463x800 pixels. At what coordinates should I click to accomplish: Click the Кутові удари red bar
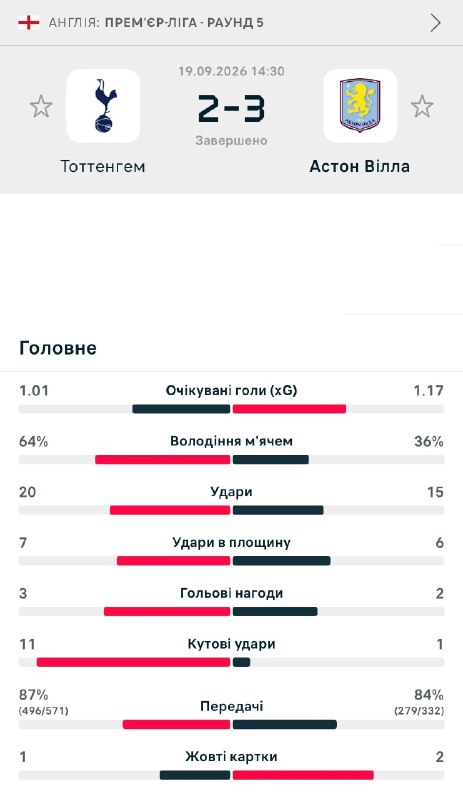coord(133,662)
